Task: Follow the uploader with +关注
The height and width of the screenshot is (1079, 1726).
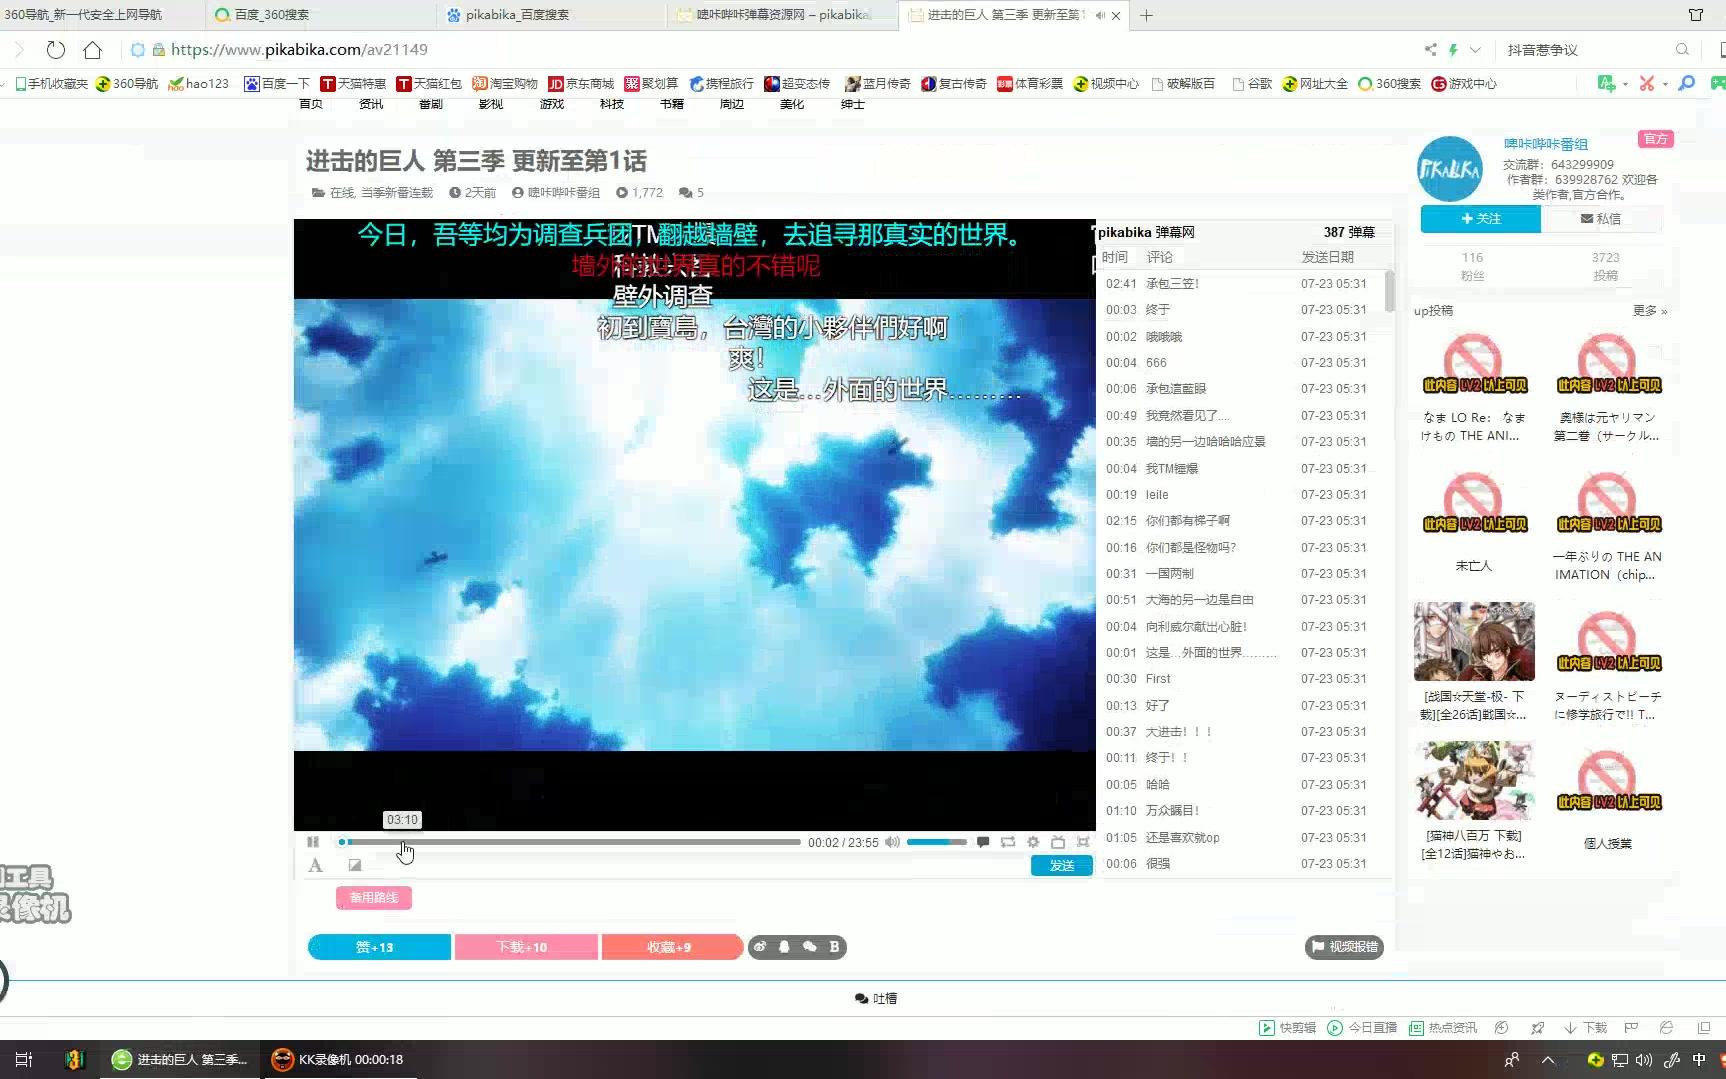Action: 1481,219
